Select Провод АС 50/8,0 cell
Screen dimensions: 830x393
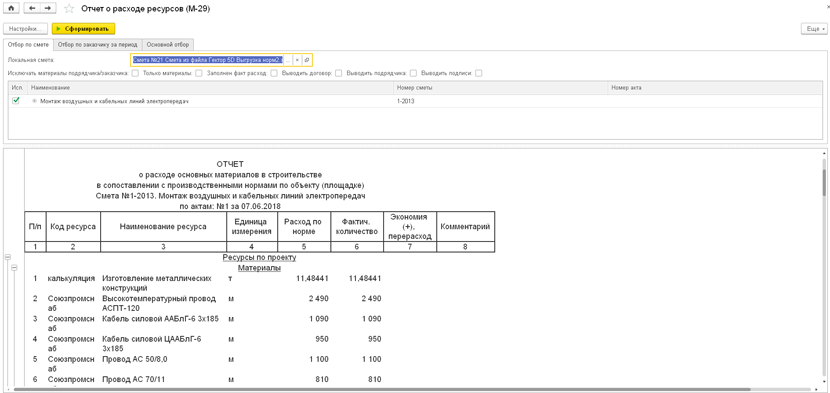coord(163,364)
